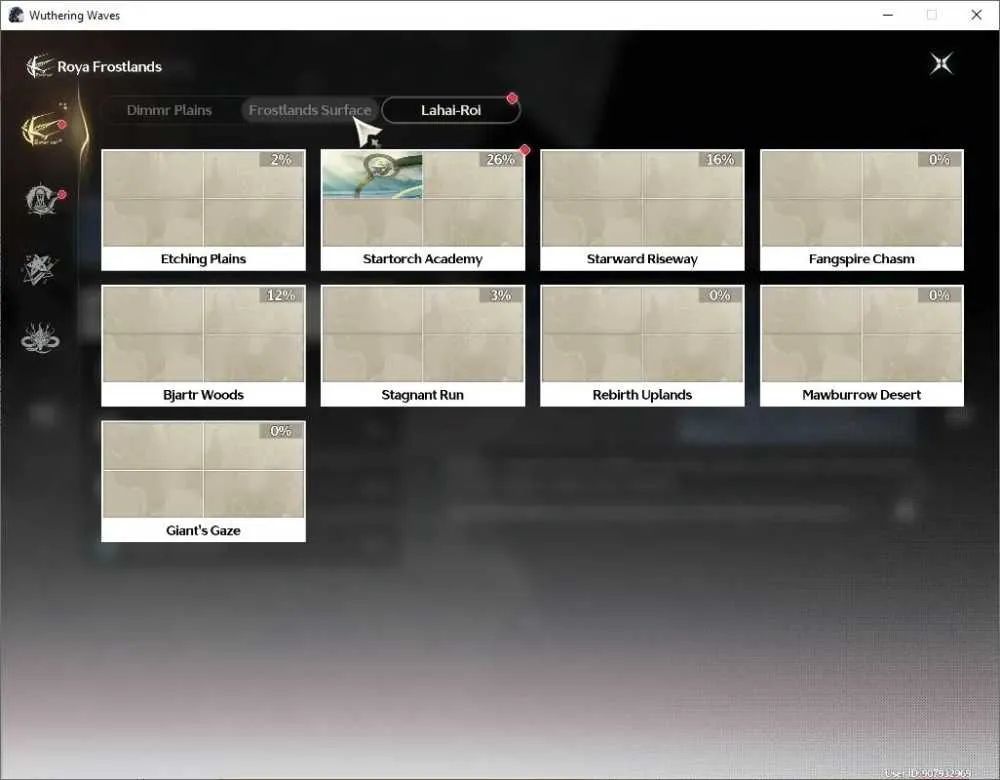Open the Rebirth Uplands area card

click(x=642, y=346)
